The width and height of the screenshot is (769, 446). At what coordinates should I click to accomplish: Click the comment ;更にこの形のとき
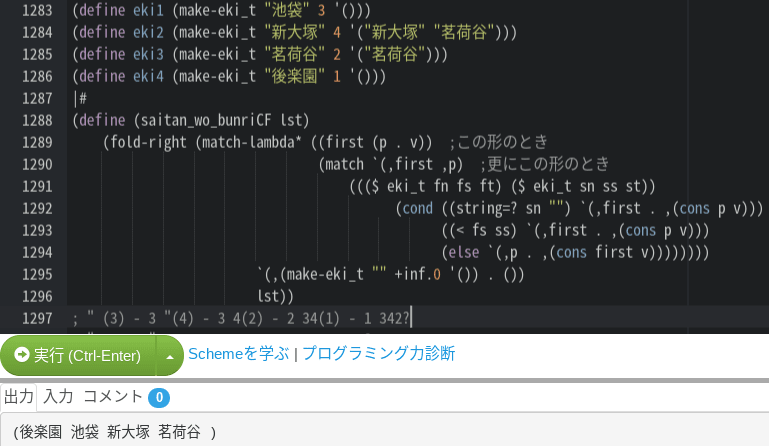coord(544,164)
